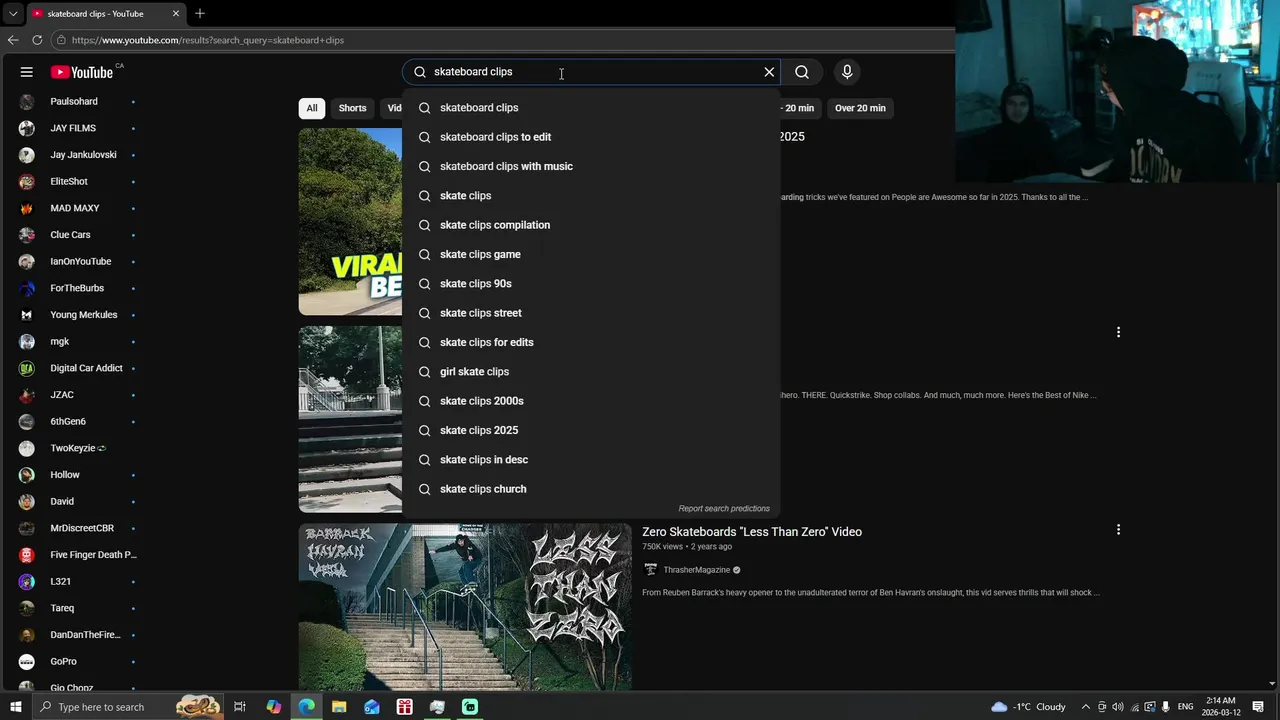Pick the 'skate clips compilation' suggestion
1280x720 pixels.
591,225
